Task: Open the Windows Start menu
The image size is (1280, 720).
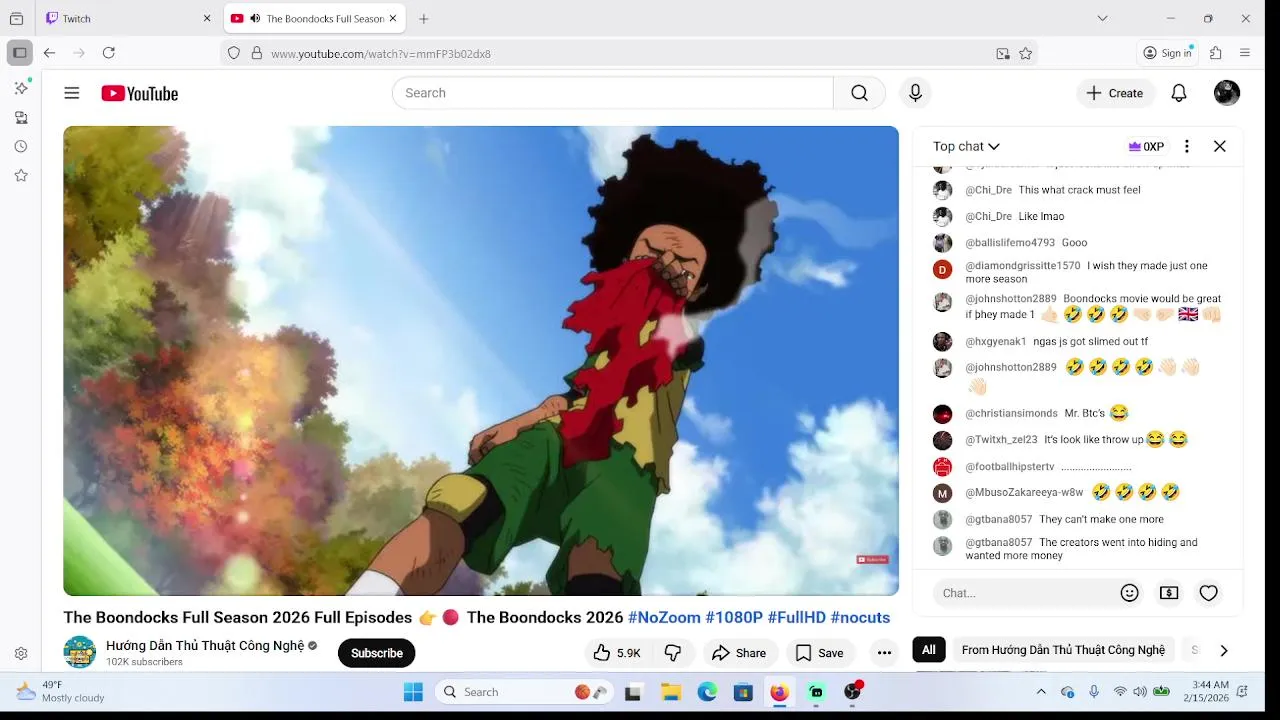Action: (x=413, y=692)
